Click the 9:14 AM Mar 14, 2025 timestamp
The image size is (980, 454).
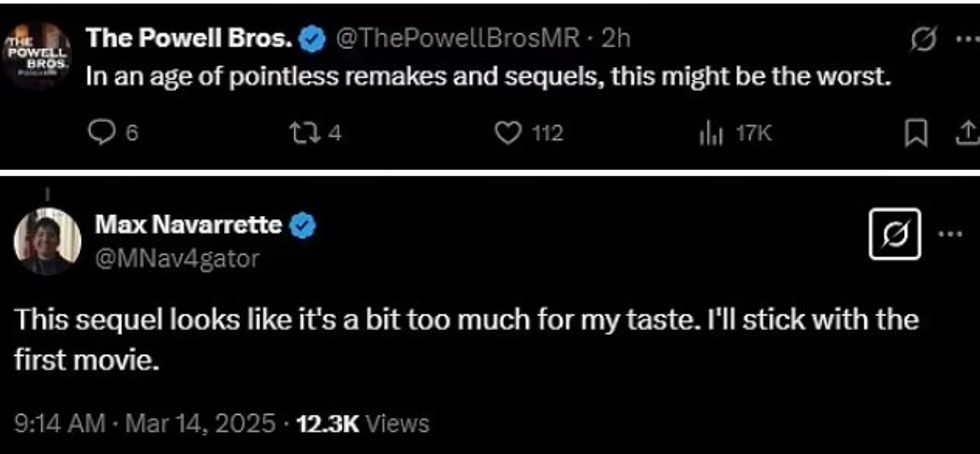[x=144, y=423]
